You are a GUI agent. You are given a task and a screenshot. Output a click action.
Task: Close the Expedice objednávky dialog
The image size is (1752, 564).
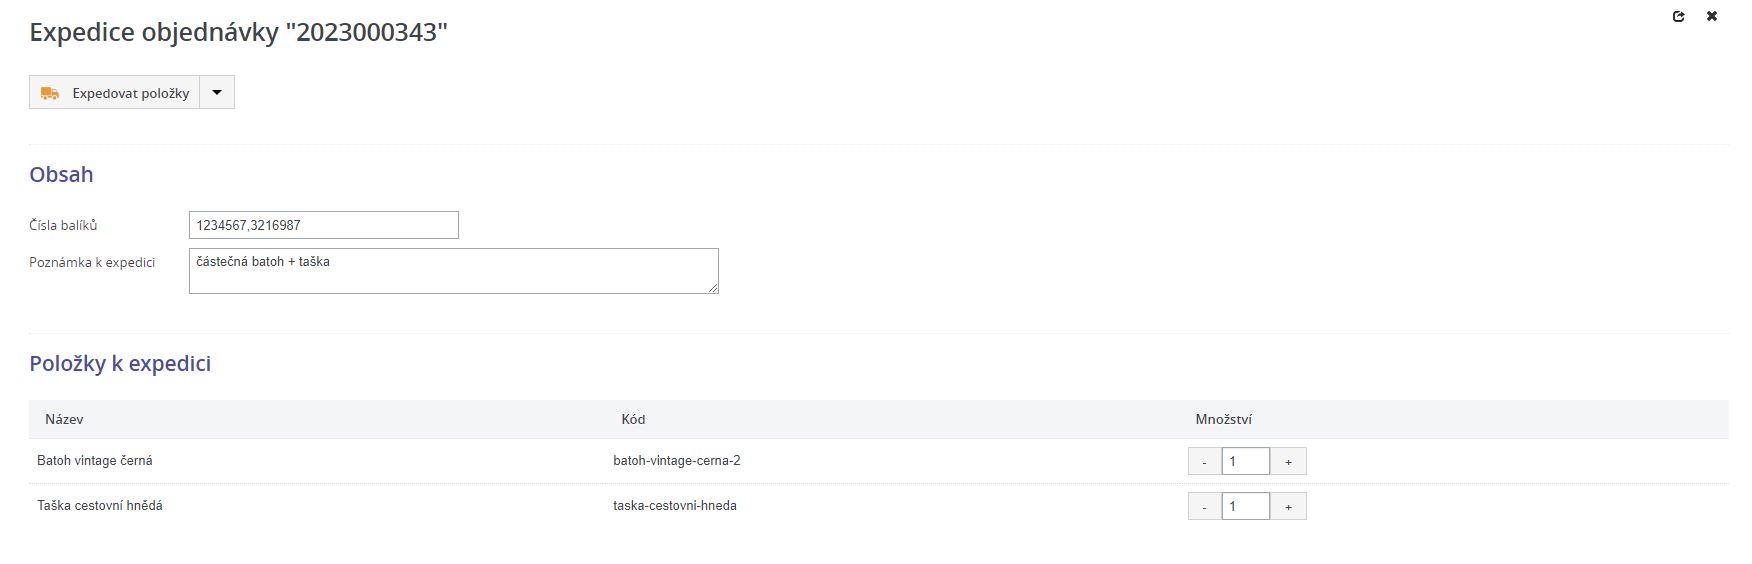click(x=1712, y=16)
